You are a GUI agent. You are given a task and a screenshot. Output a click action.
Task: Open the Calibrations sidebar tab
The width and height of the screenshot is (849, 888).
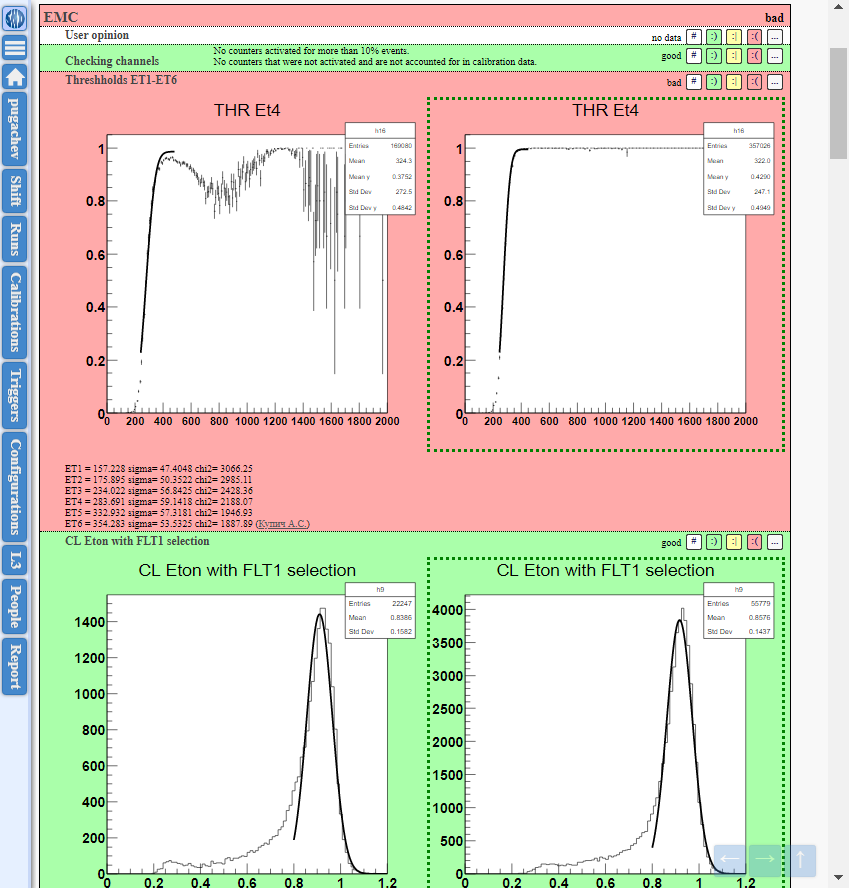point(15,311)
